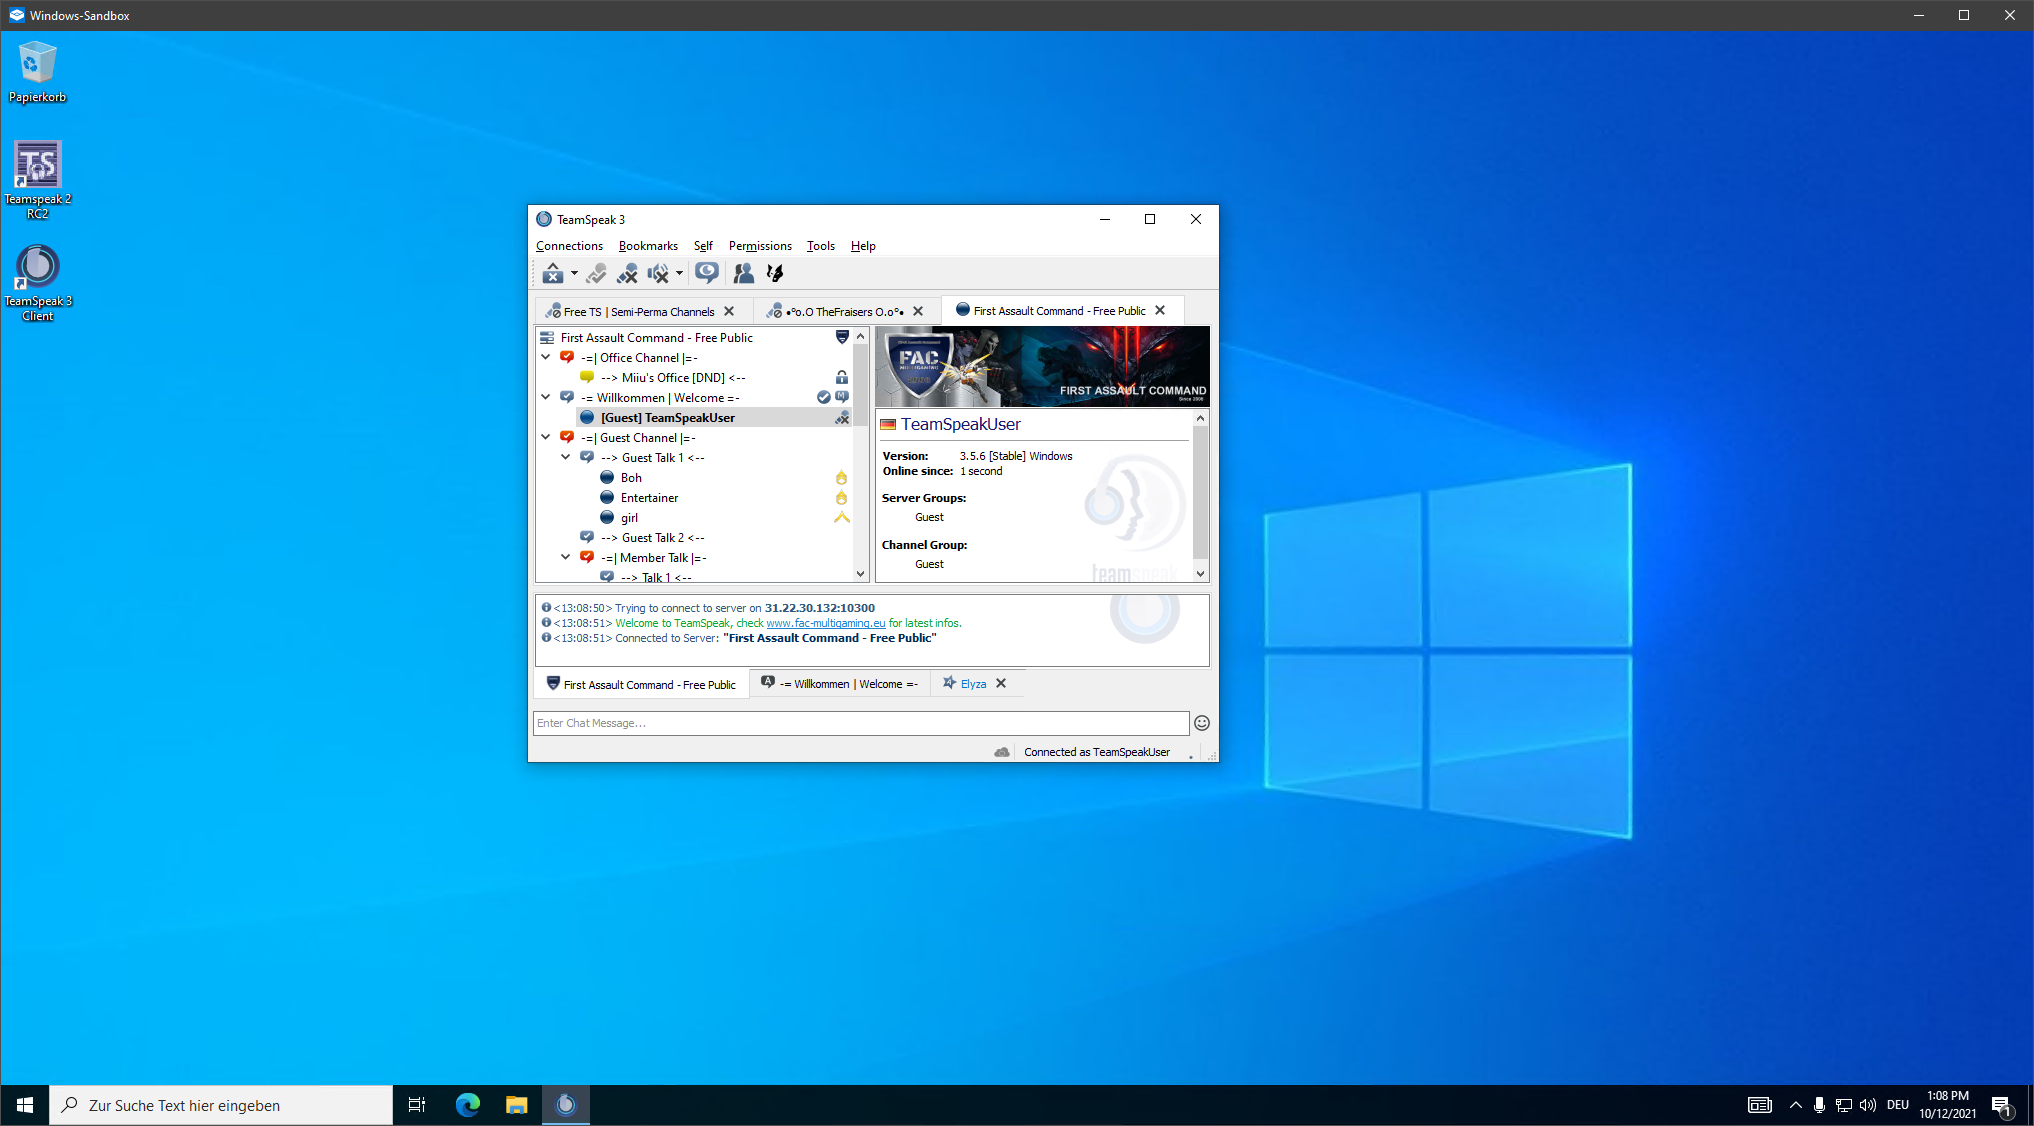Screen dimensions: 2034x1126
Task: Open Microsoft Edge from the taskbar
Action: point(468,1105)
